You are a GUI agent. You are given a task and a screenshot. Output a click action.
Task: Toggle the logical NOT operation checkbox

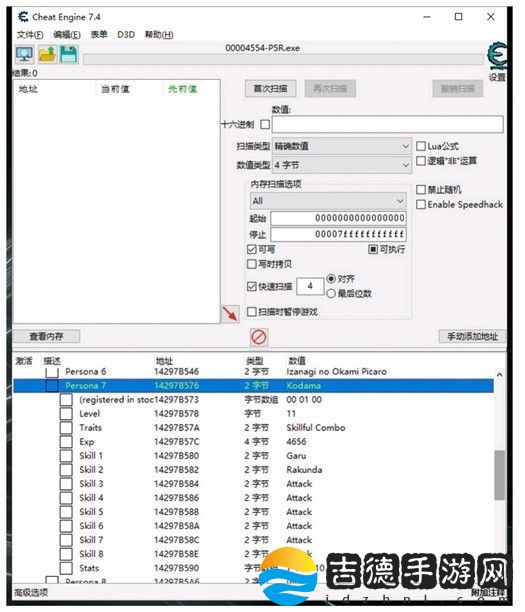420,161
